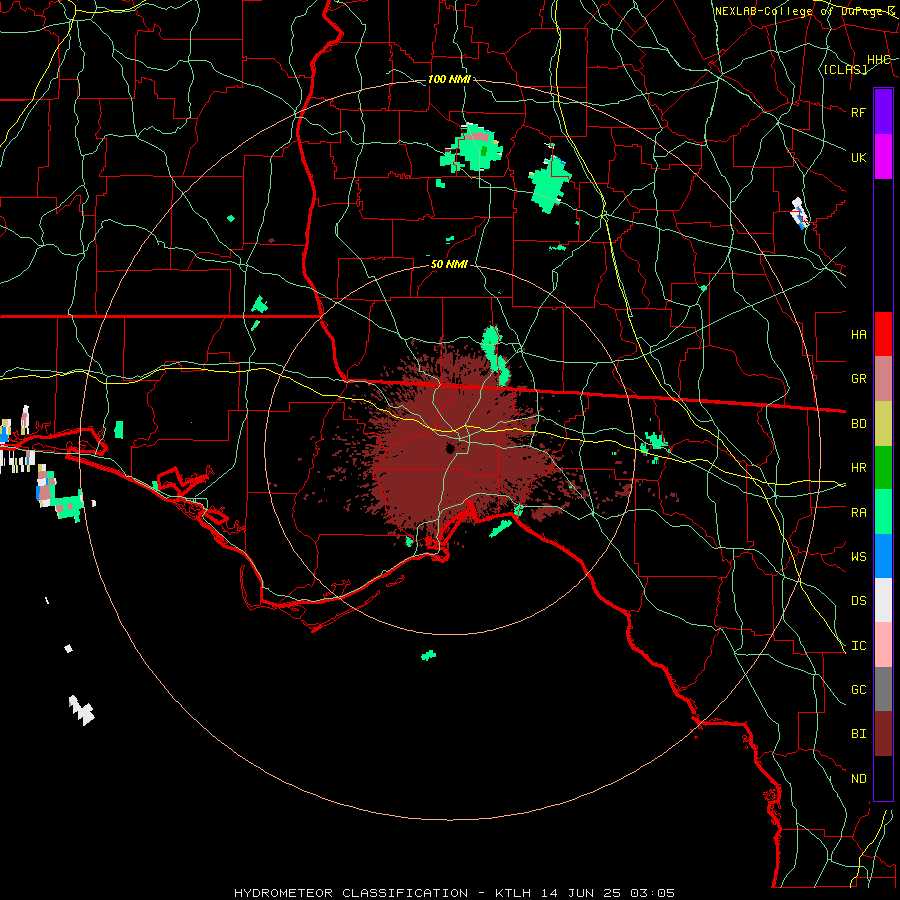900x900 pixels.
Task: Click the IC legend label
Action: tap(858, 646)
